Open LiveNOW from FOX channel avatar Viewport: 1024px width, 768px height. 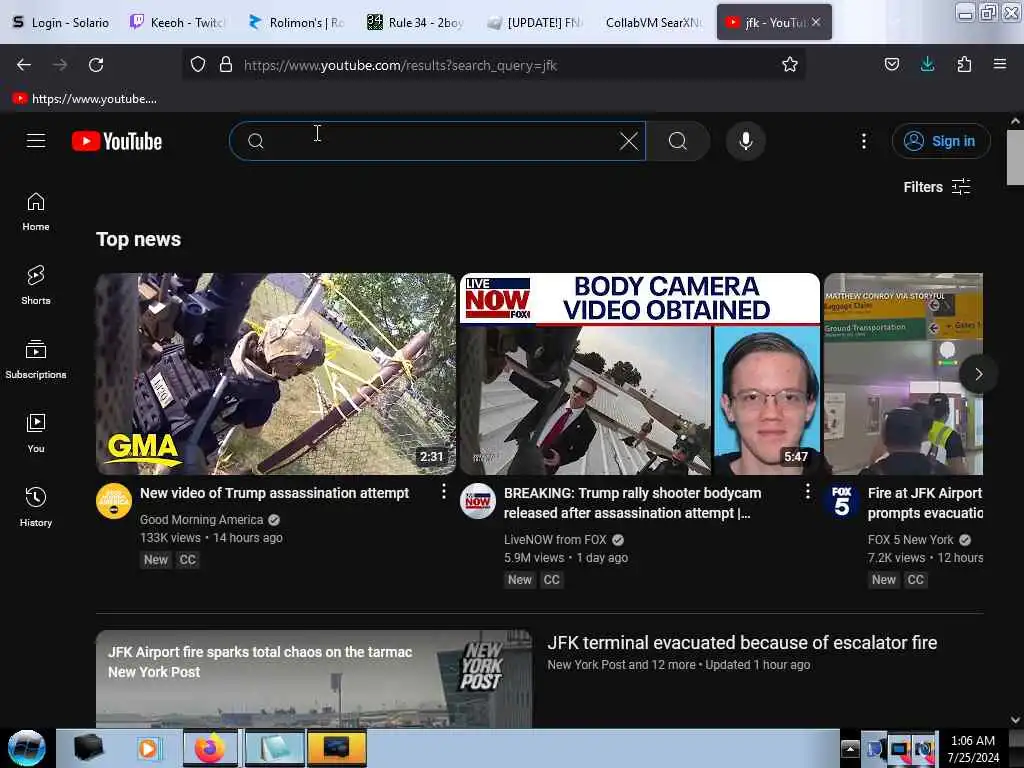(x=477, y=501)
